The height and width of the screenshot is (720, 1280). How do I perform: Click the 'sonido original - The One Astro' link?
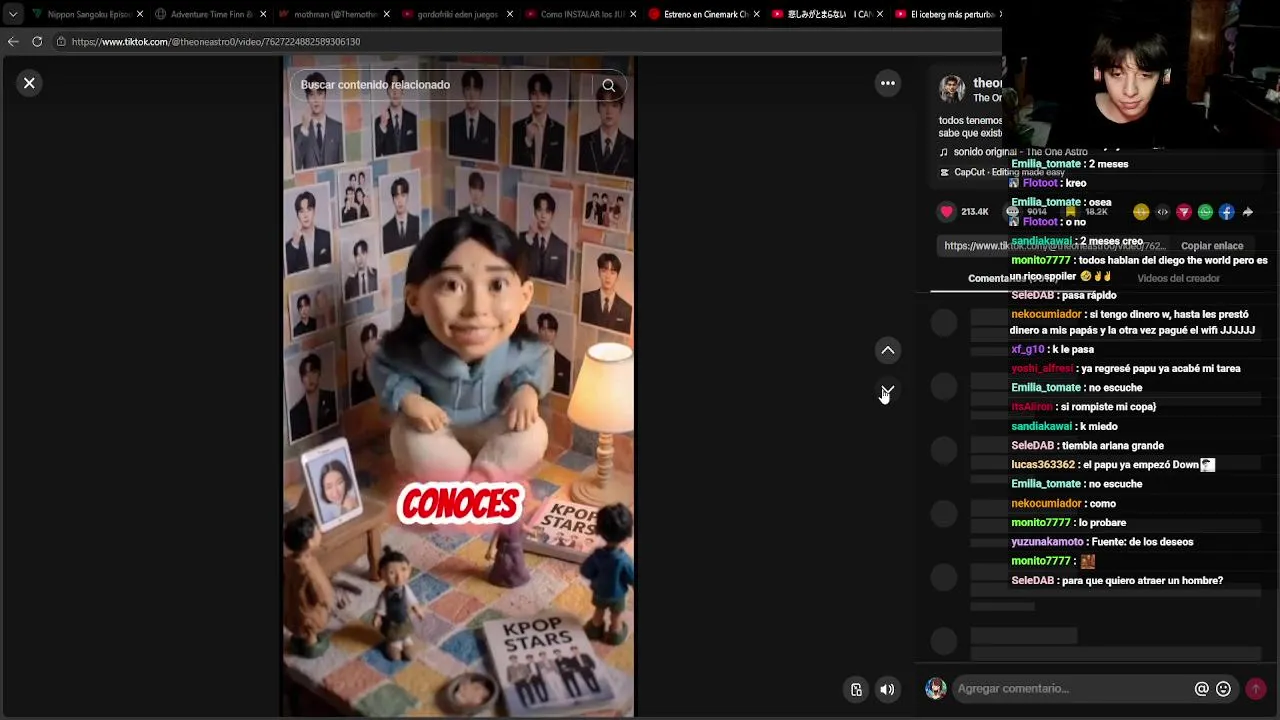(x=1020, y=152)
